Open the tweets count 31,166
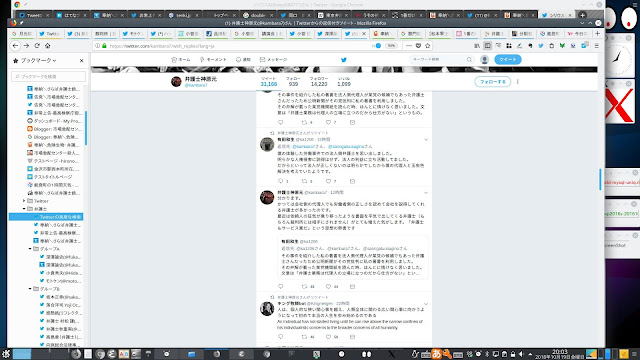 [x=269, y=82]
